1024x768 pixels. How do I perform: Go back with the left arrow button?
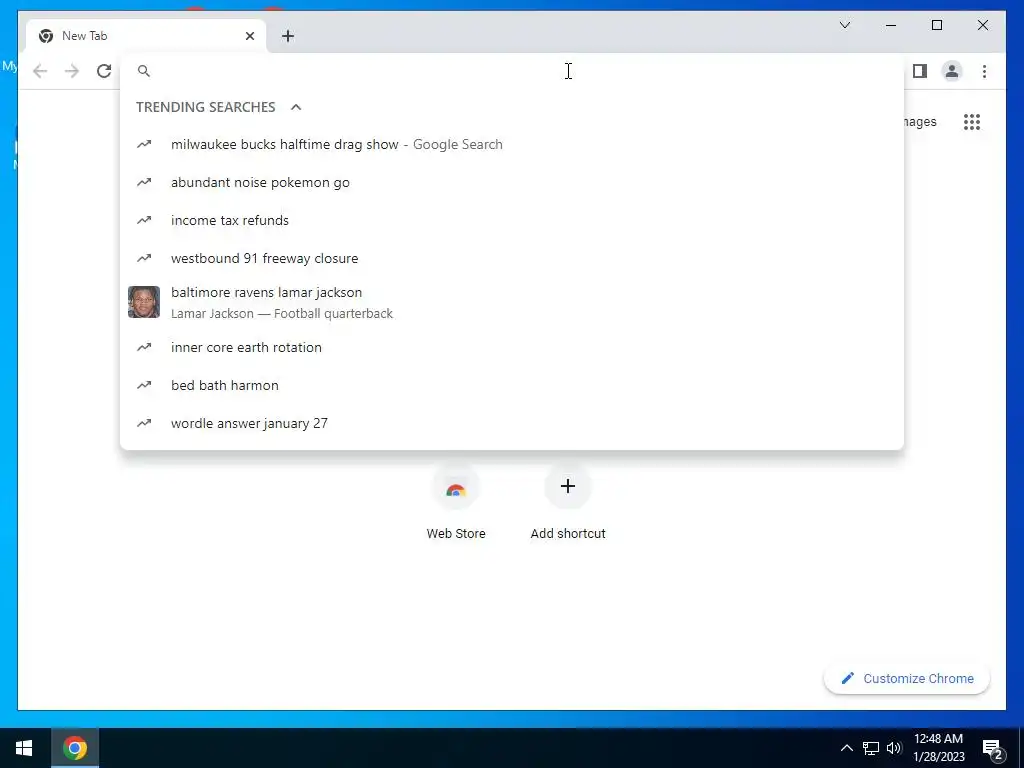pos(40,71)
